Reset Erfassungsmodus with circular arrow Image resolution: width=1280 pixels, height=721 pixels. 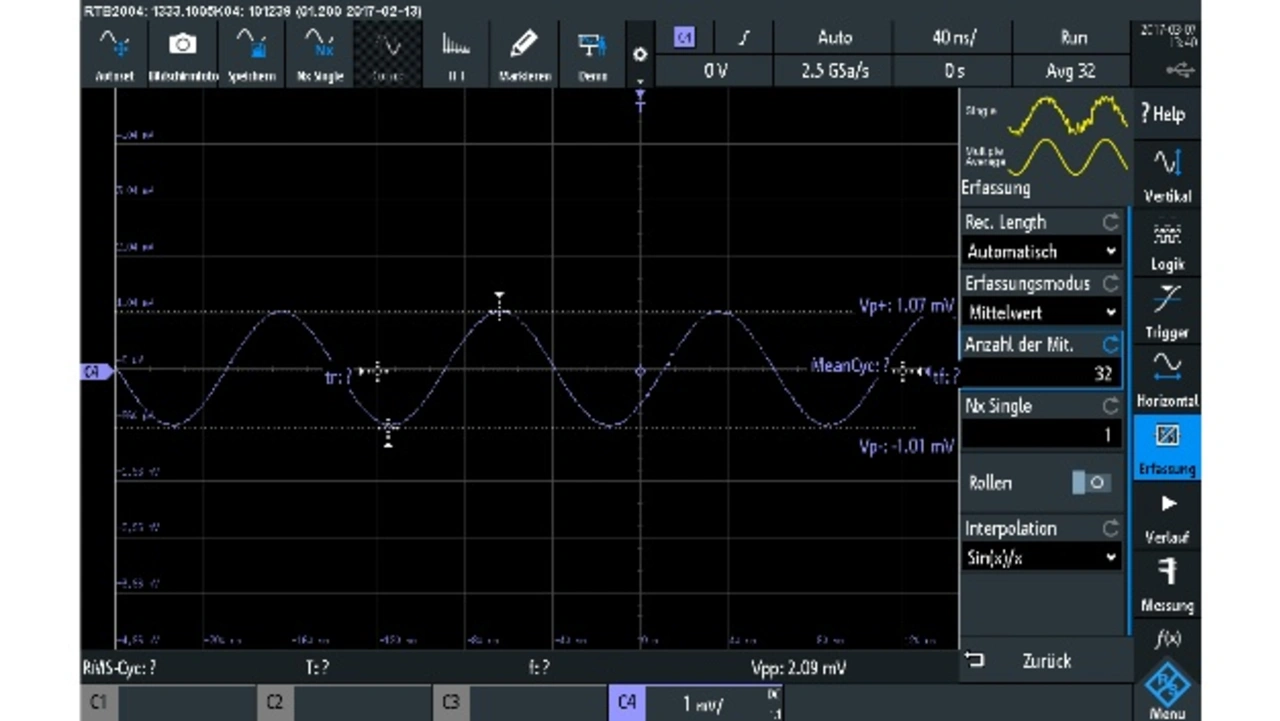[x=1109, y=283]
